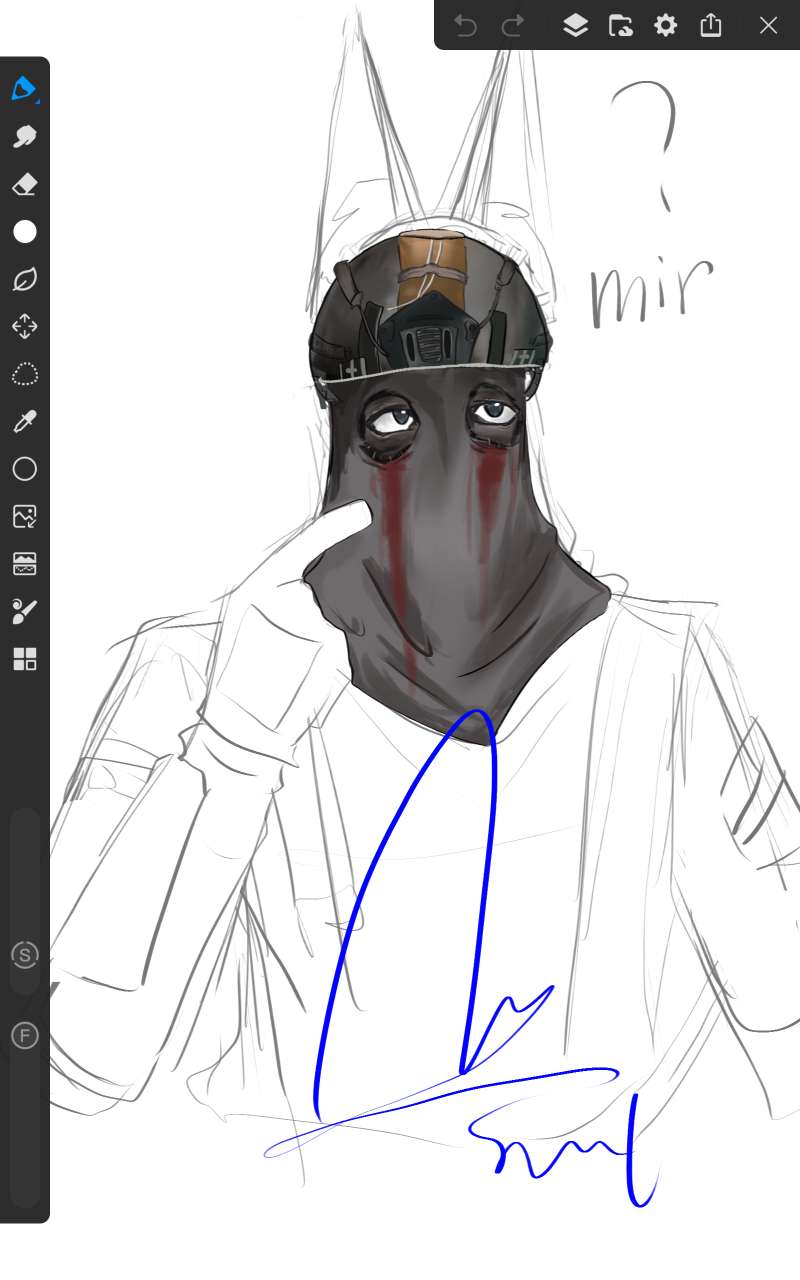Open the swirl paintbrush tool
The image size is (800, 1280).
[24, 611]
